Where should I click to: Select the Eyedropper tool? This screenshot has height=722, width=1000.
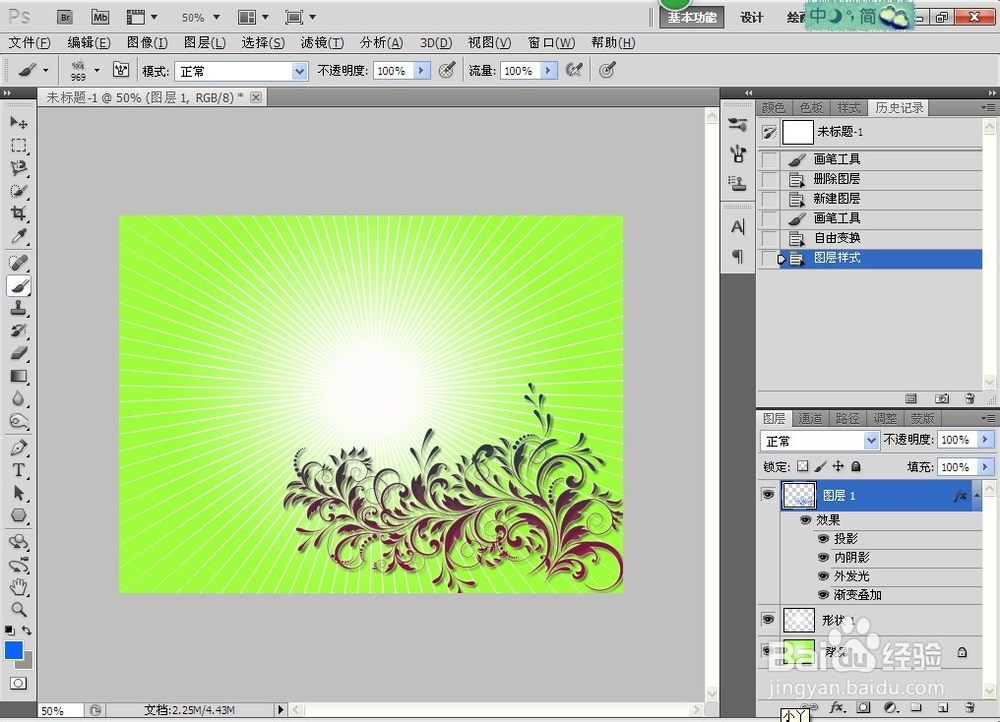pyautogui.click(x=18, y=237)
